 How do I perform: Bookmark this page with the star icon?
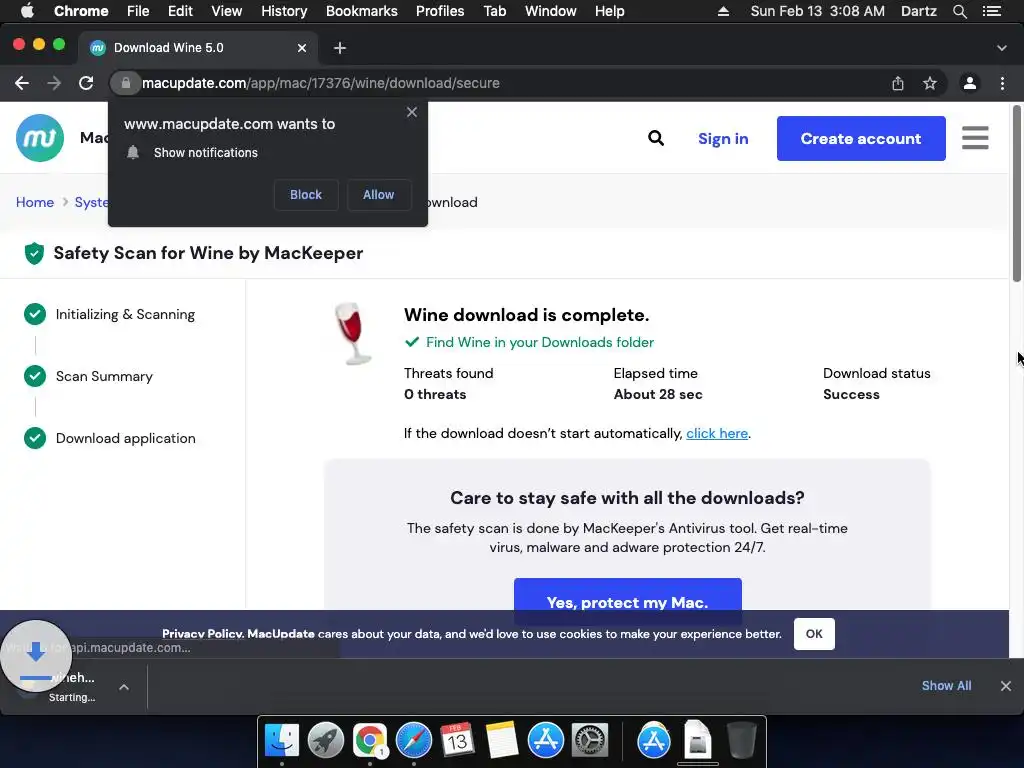[930, 83]
